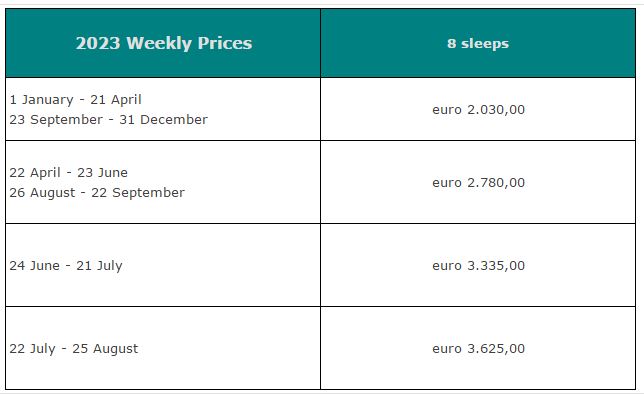Select the euro 3.335,00 price

pyautogui.click(x=478, y=265)
